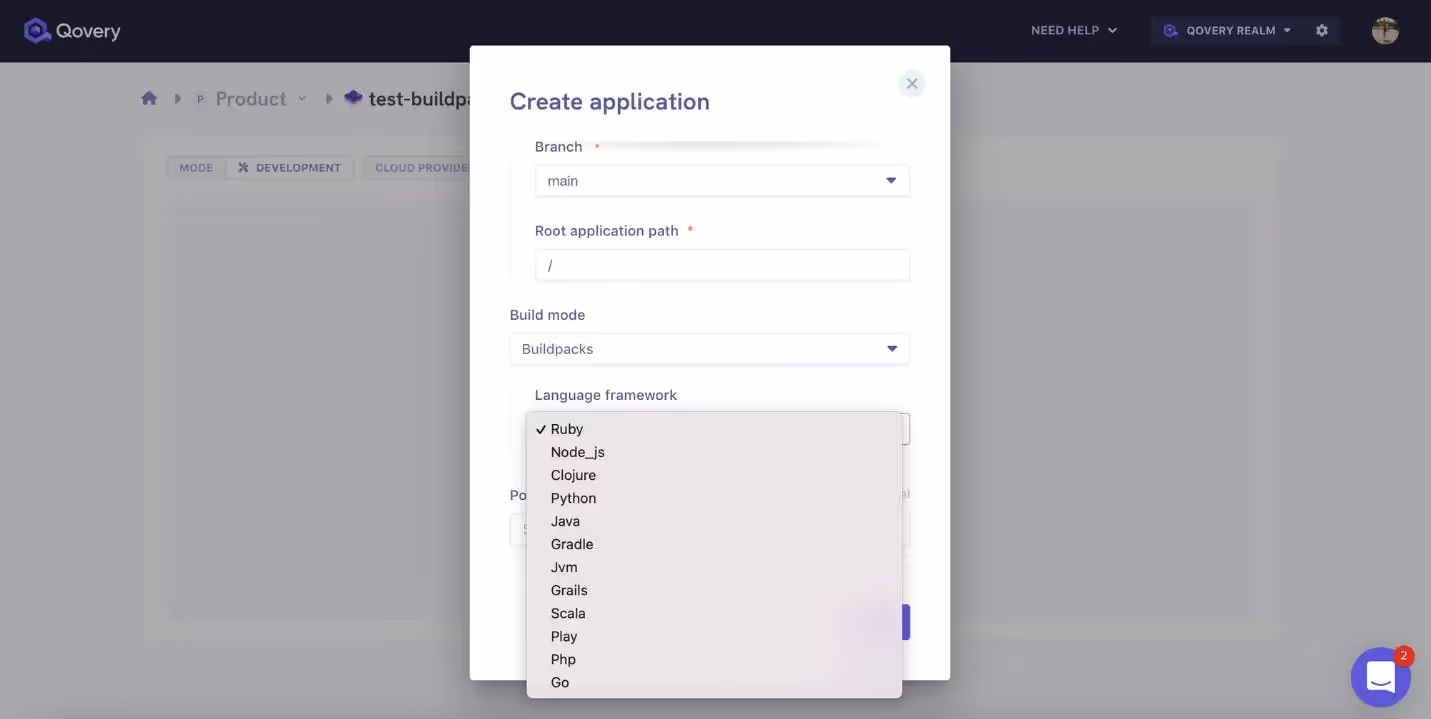Open the QOVERY REALM organization switcher

(1227, 31)
